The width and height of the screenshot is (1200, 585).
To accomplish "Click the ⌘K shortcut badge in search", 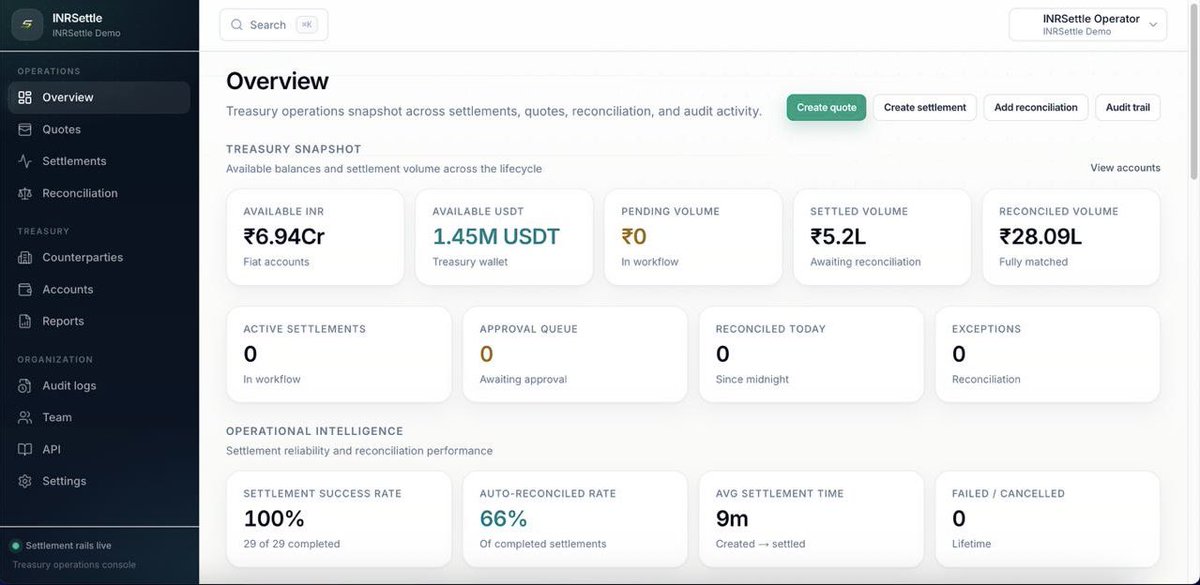I will pos(306,25).
